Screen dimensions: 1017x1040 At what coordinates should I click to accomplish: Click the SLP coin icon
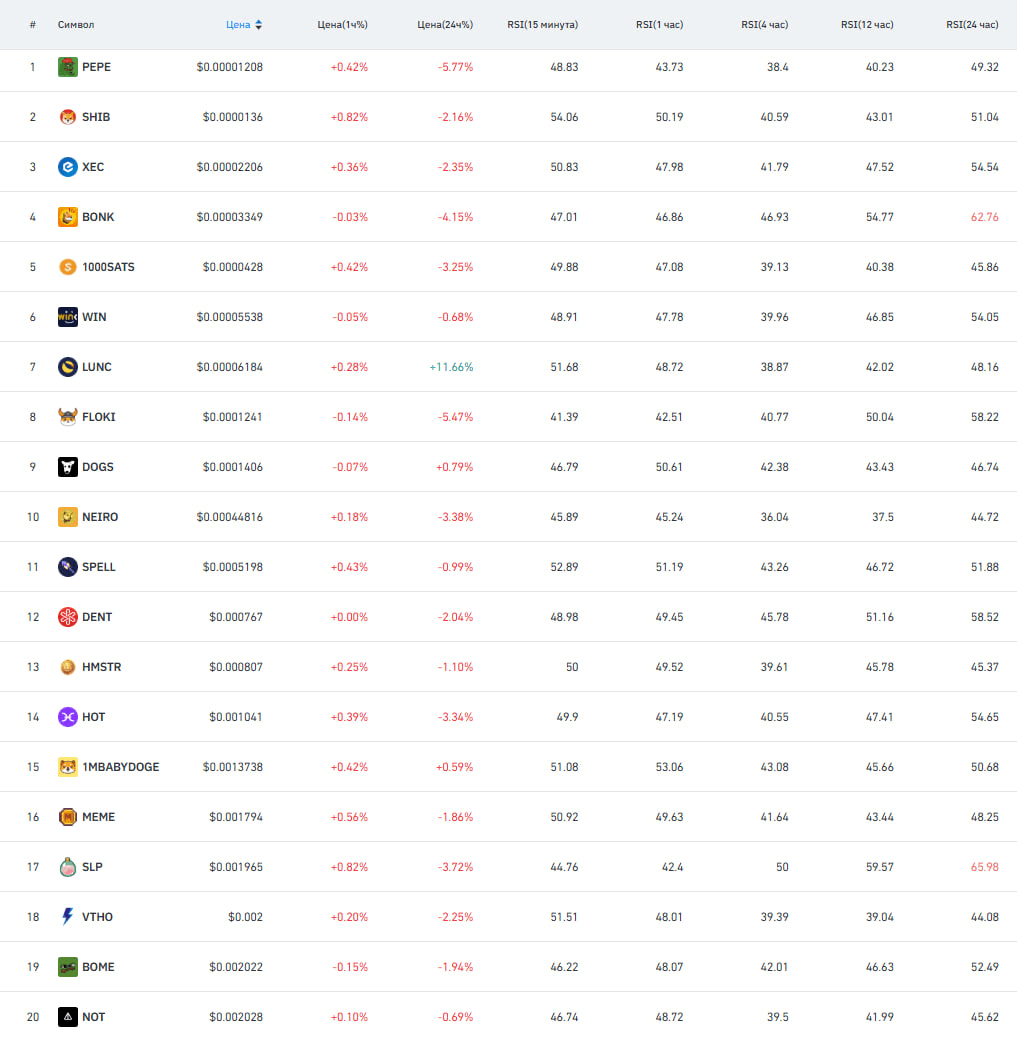click(68, 867)
